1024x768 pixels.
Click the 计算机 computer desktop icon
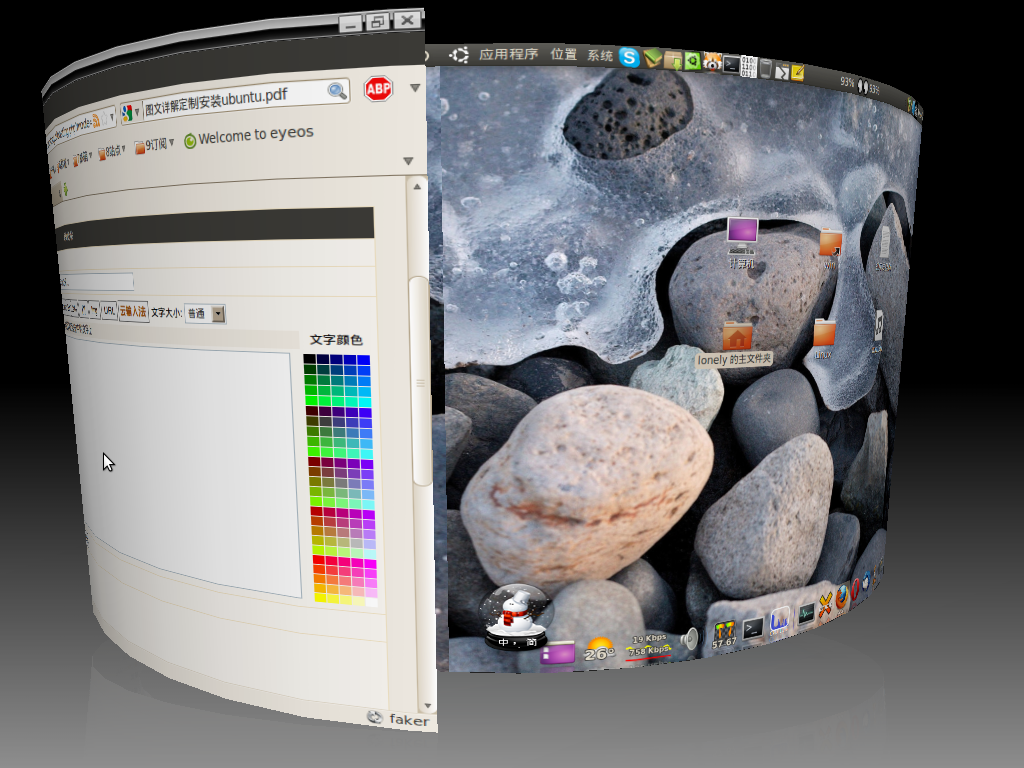coord(742,244)
